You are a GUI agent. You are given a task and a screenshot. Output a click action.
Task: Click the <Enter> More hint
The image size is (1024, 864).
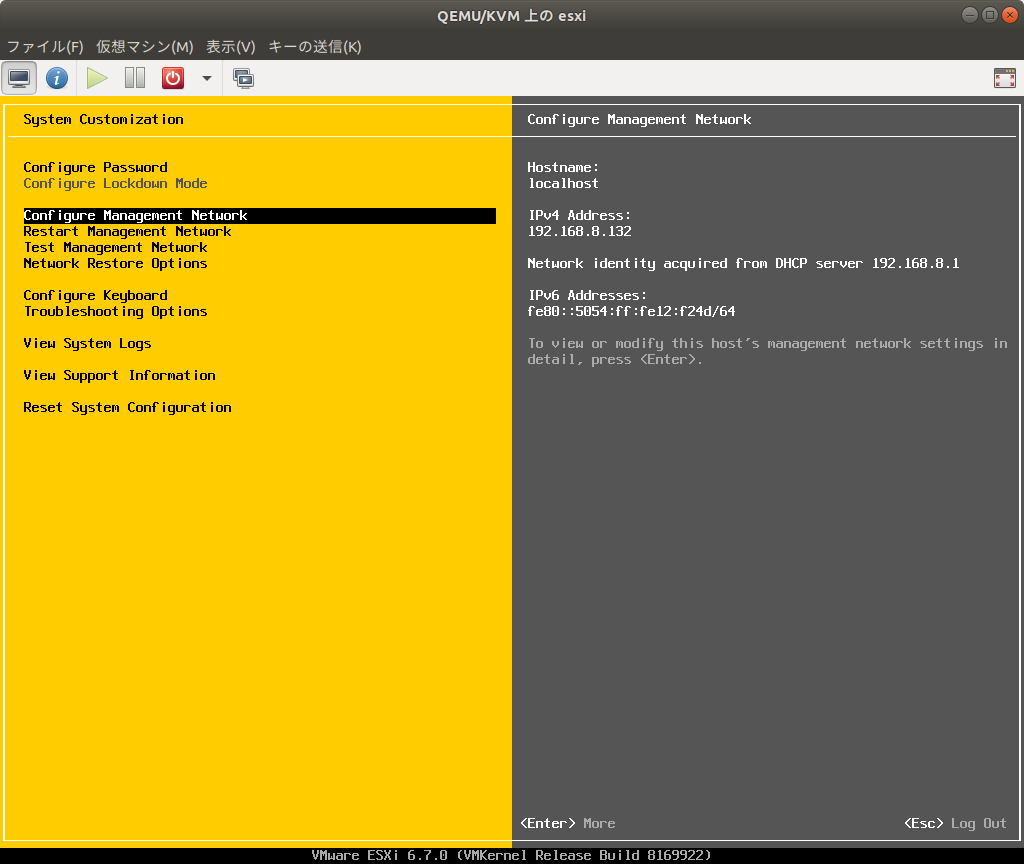[x=568, y=824]
